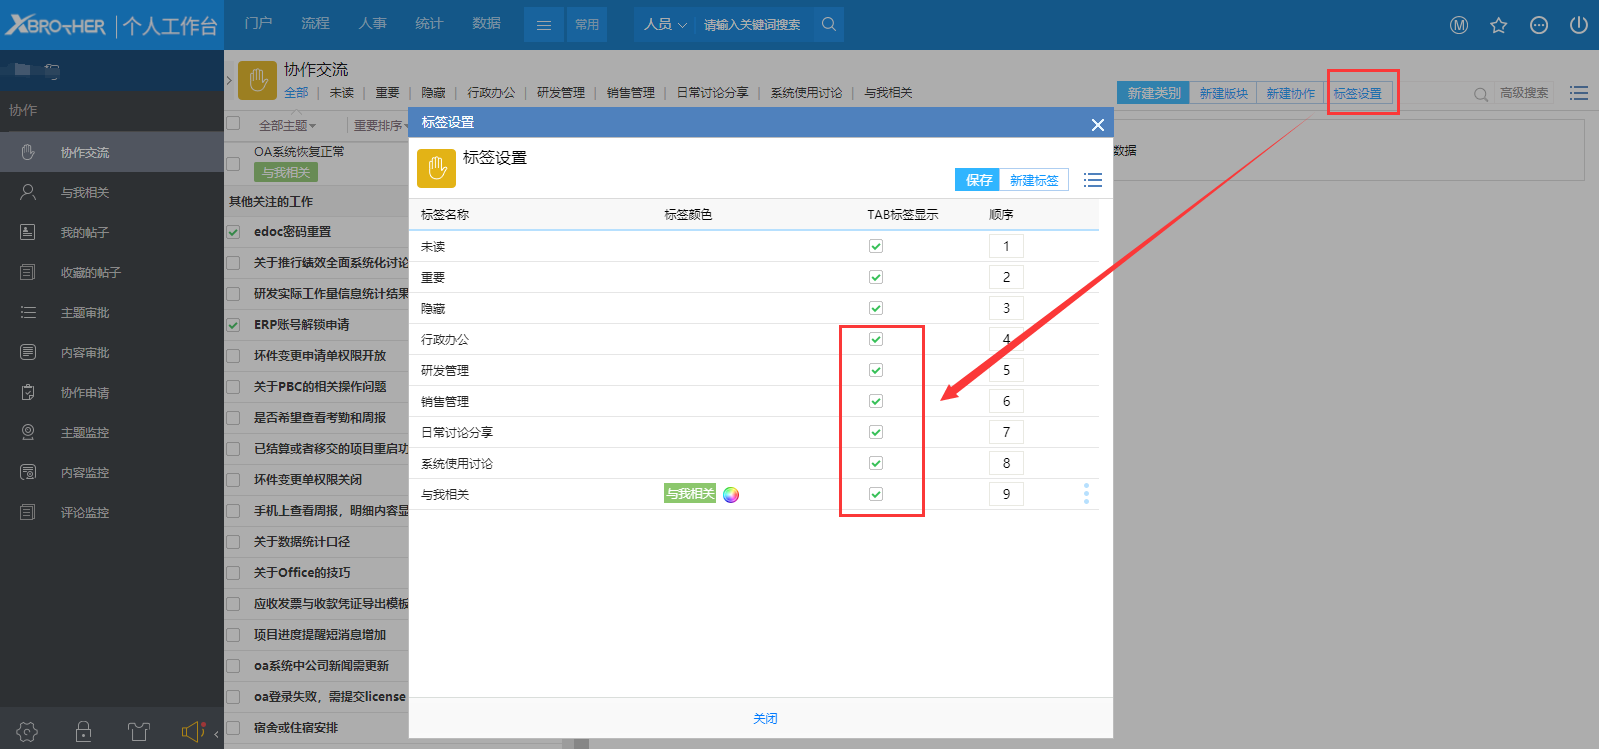The image size is (1599, 749).
Task: Toggle TAB display checkbox for 未读
Action: 876,246
